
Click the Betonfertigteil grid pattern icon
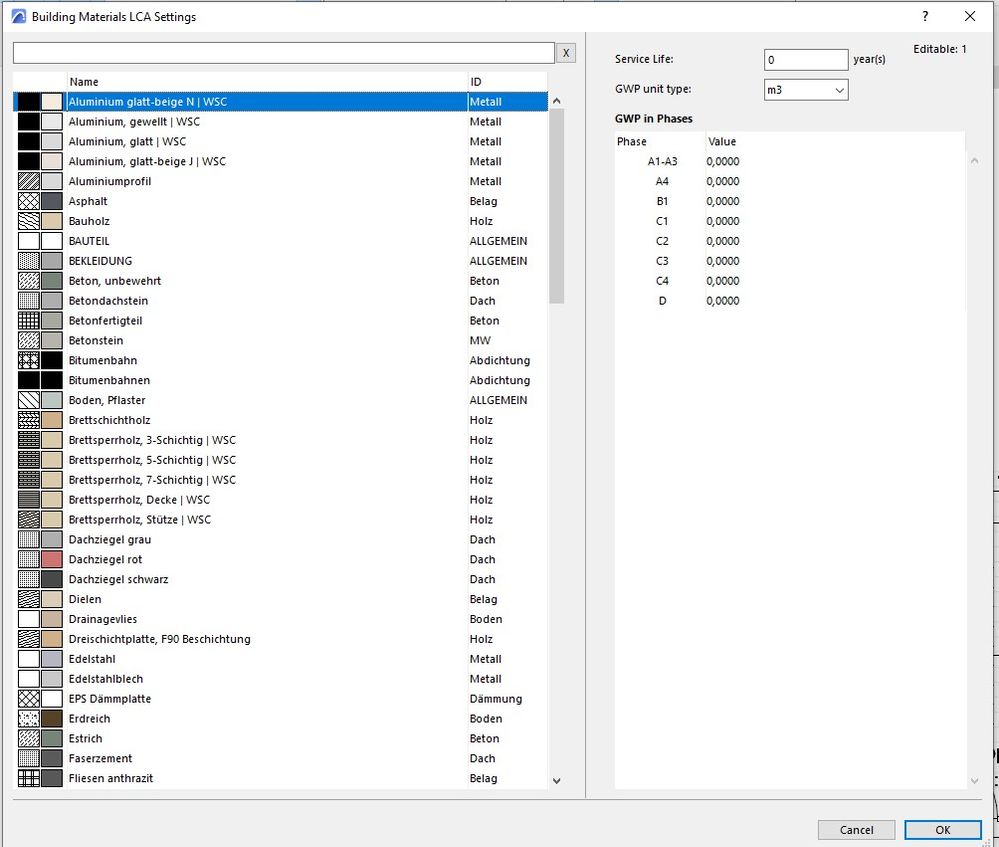[x=29, y=321]
